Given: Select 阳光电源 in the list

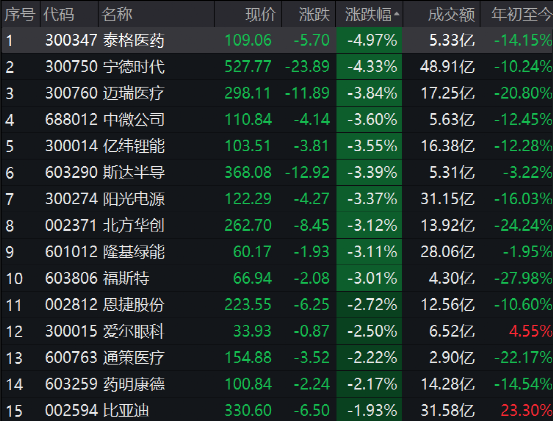Looking at the screenshot, I should click(277, 199).
